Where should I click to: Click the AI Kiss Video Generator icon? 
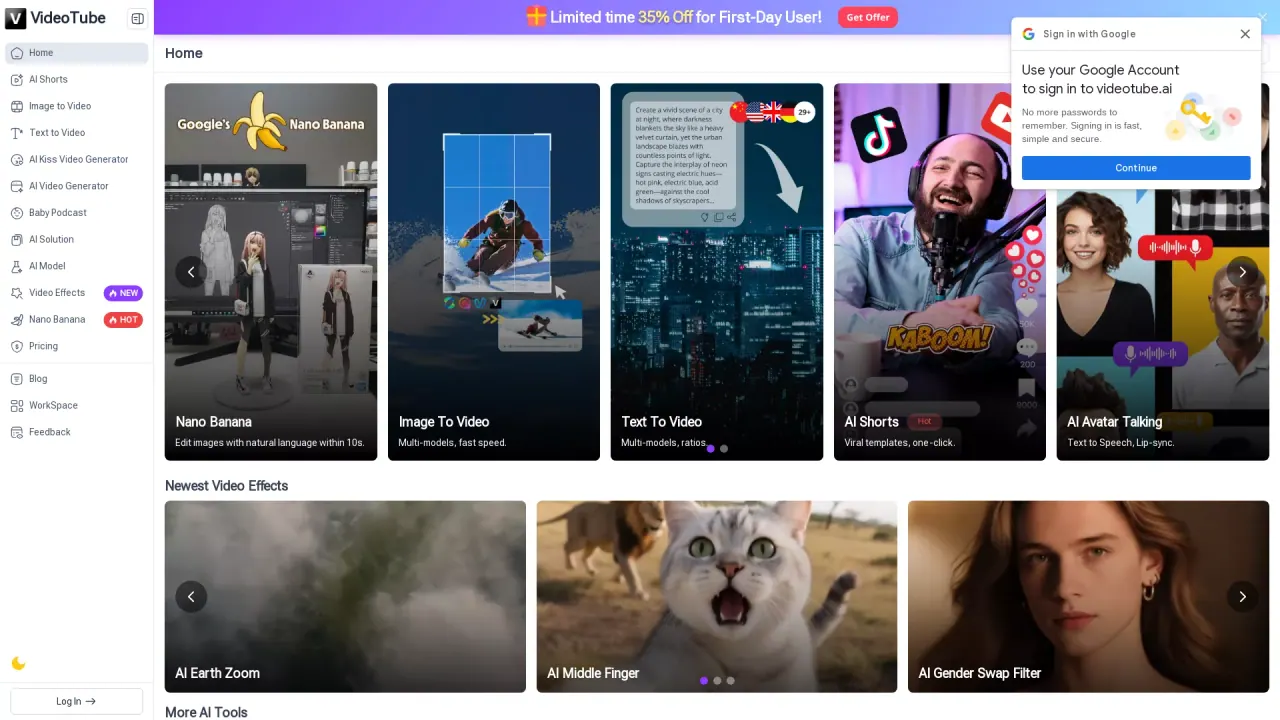pyautogui.click(x=17, y=160)
